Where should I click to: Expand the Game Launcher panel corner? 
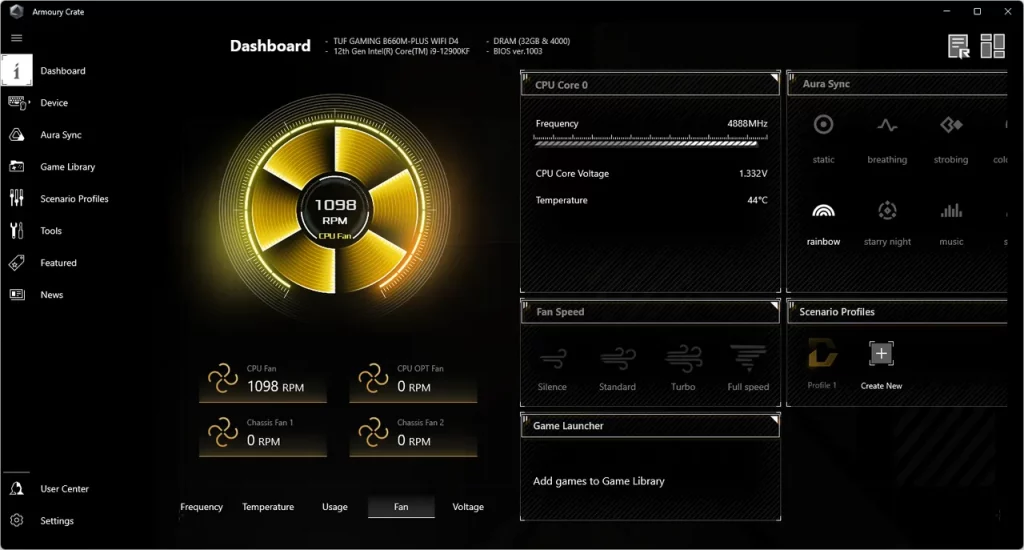tap(774, 419)
